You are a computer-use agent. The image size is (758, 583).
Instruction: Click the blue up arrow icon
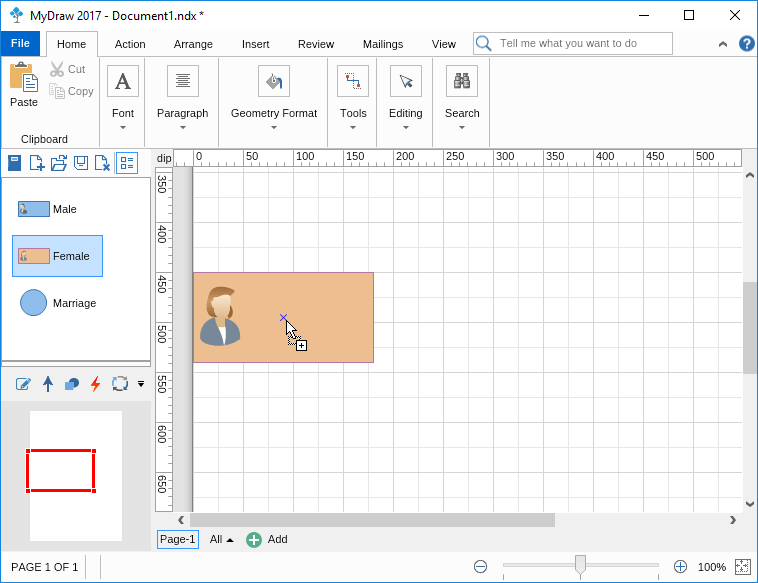[47, 384]
